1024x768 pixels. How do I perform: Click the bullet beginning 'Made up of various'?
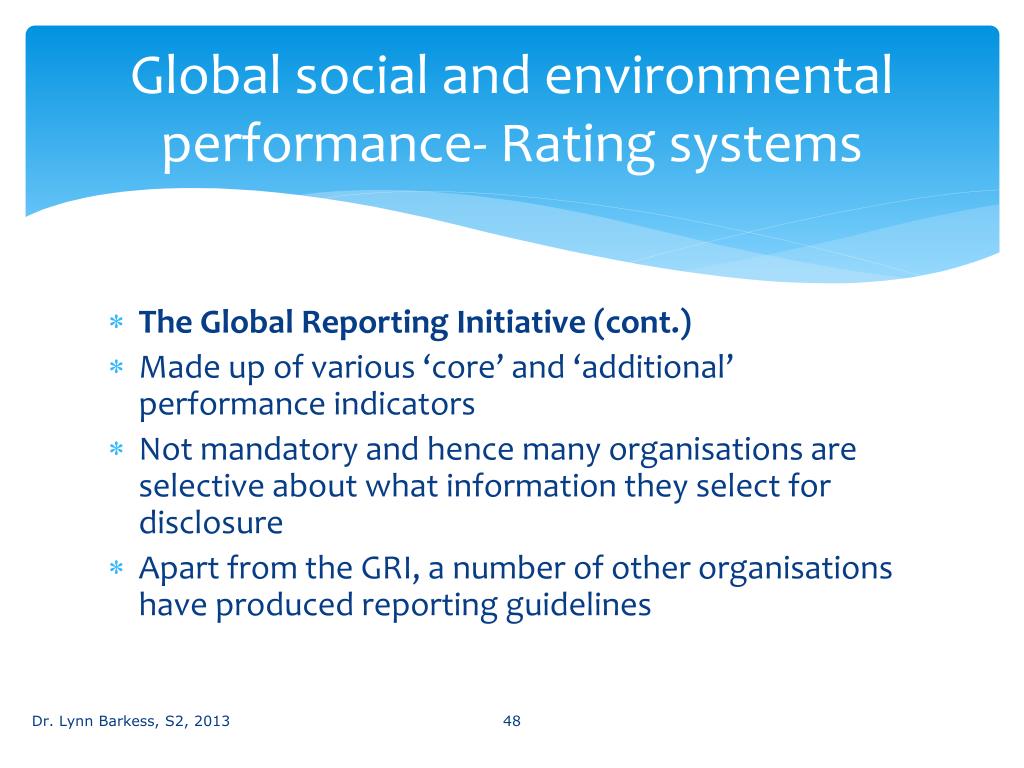pyautogui.click(x=436, y=385)
